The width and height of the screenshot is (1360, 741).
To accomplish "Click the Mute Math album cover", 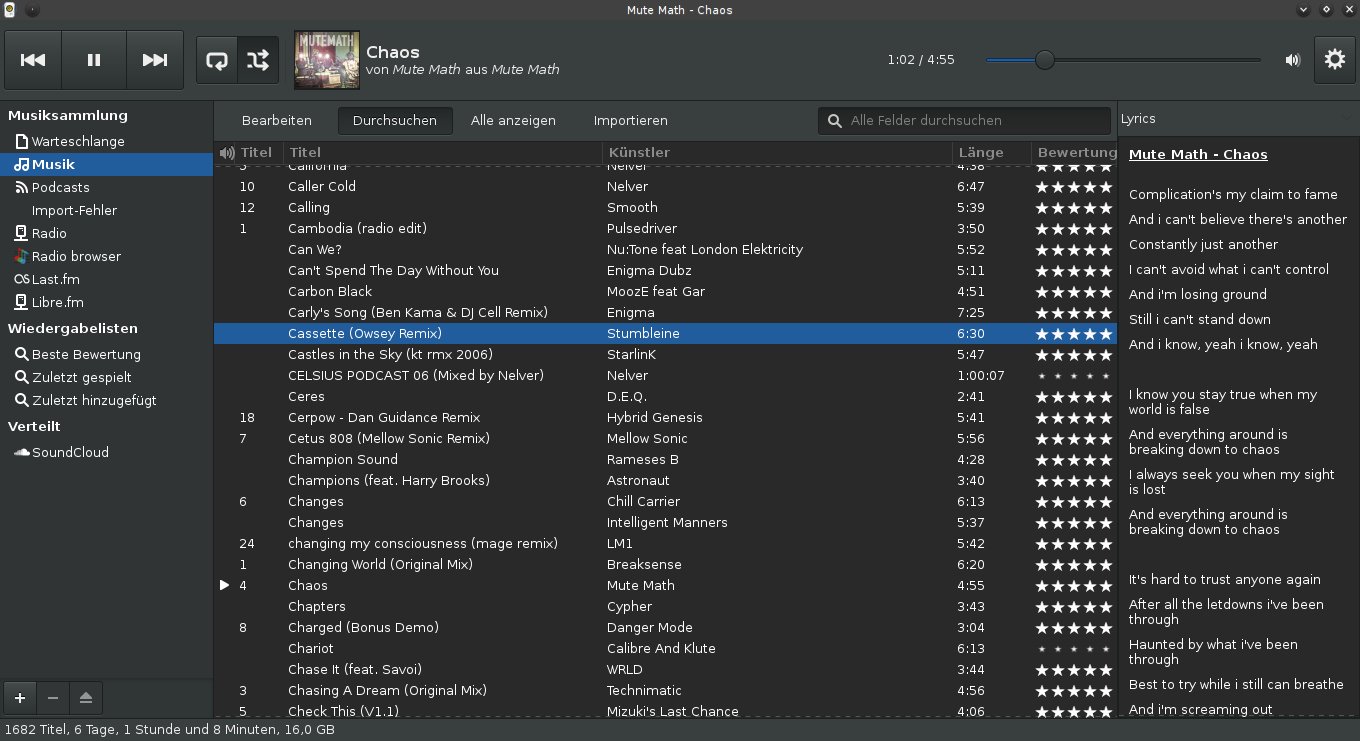I will pyautogui.click(x=327, y=60).
